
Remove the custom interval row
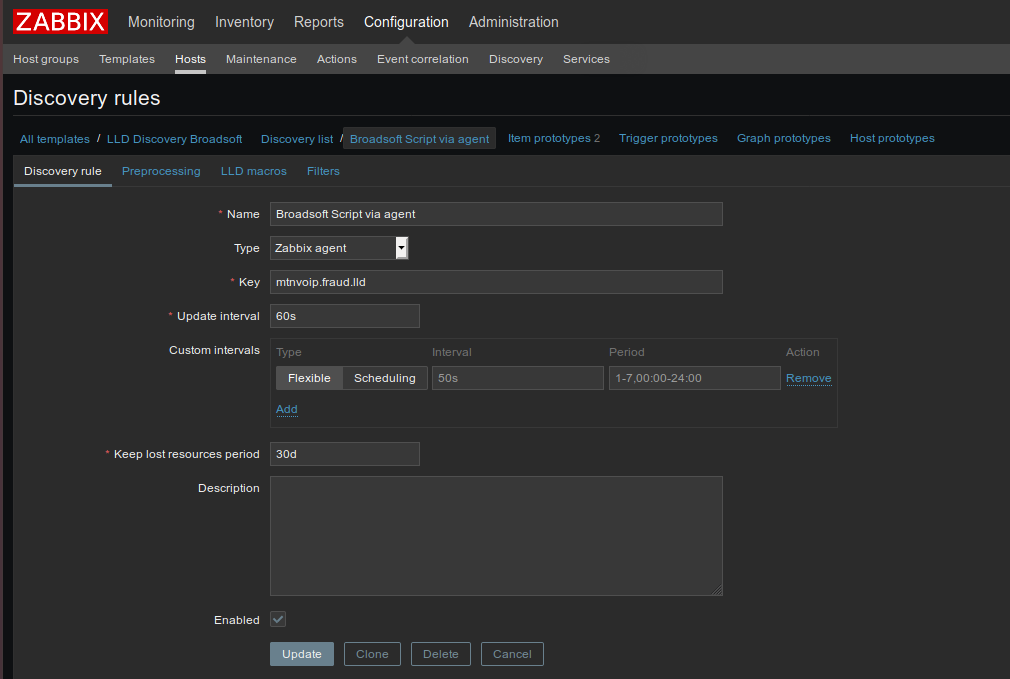(808, 378)
